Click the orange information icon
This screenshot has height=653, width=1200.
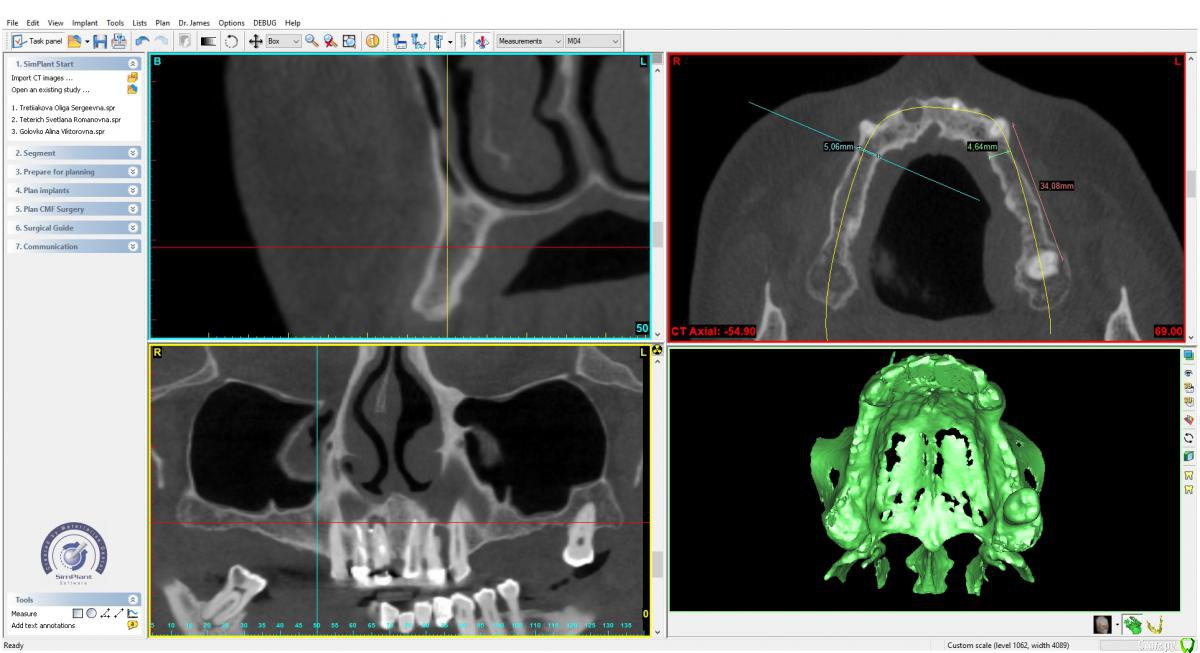370,41
